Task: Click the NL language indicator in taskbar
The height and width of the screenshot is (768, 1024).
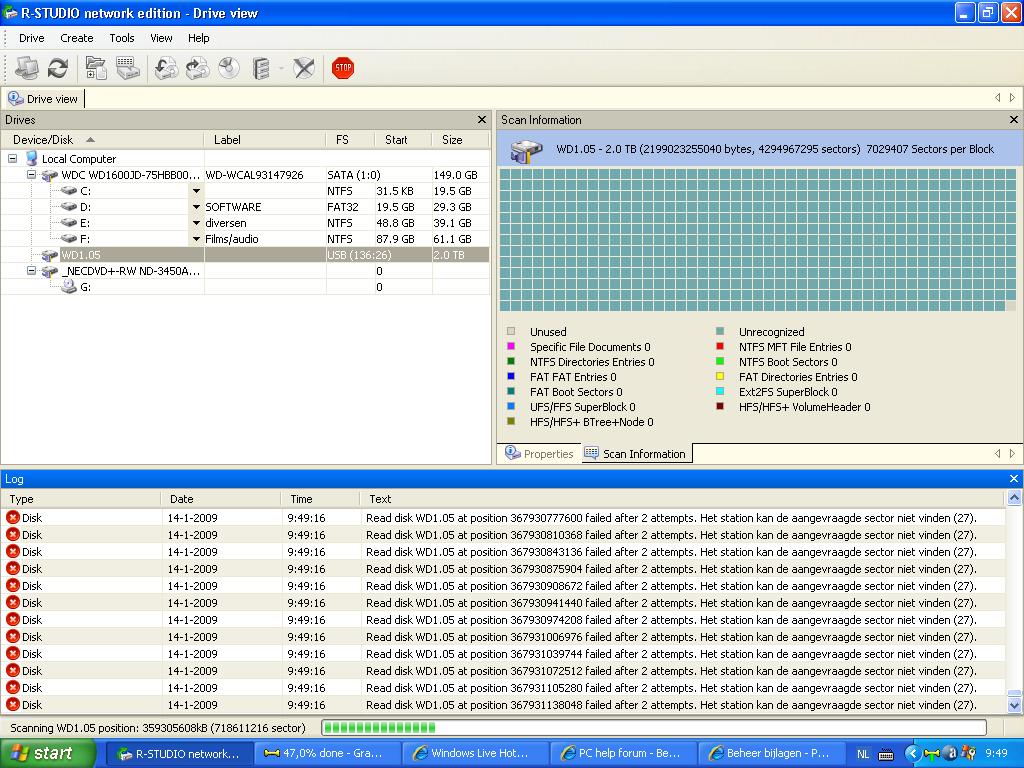Action: coord(863,754)
